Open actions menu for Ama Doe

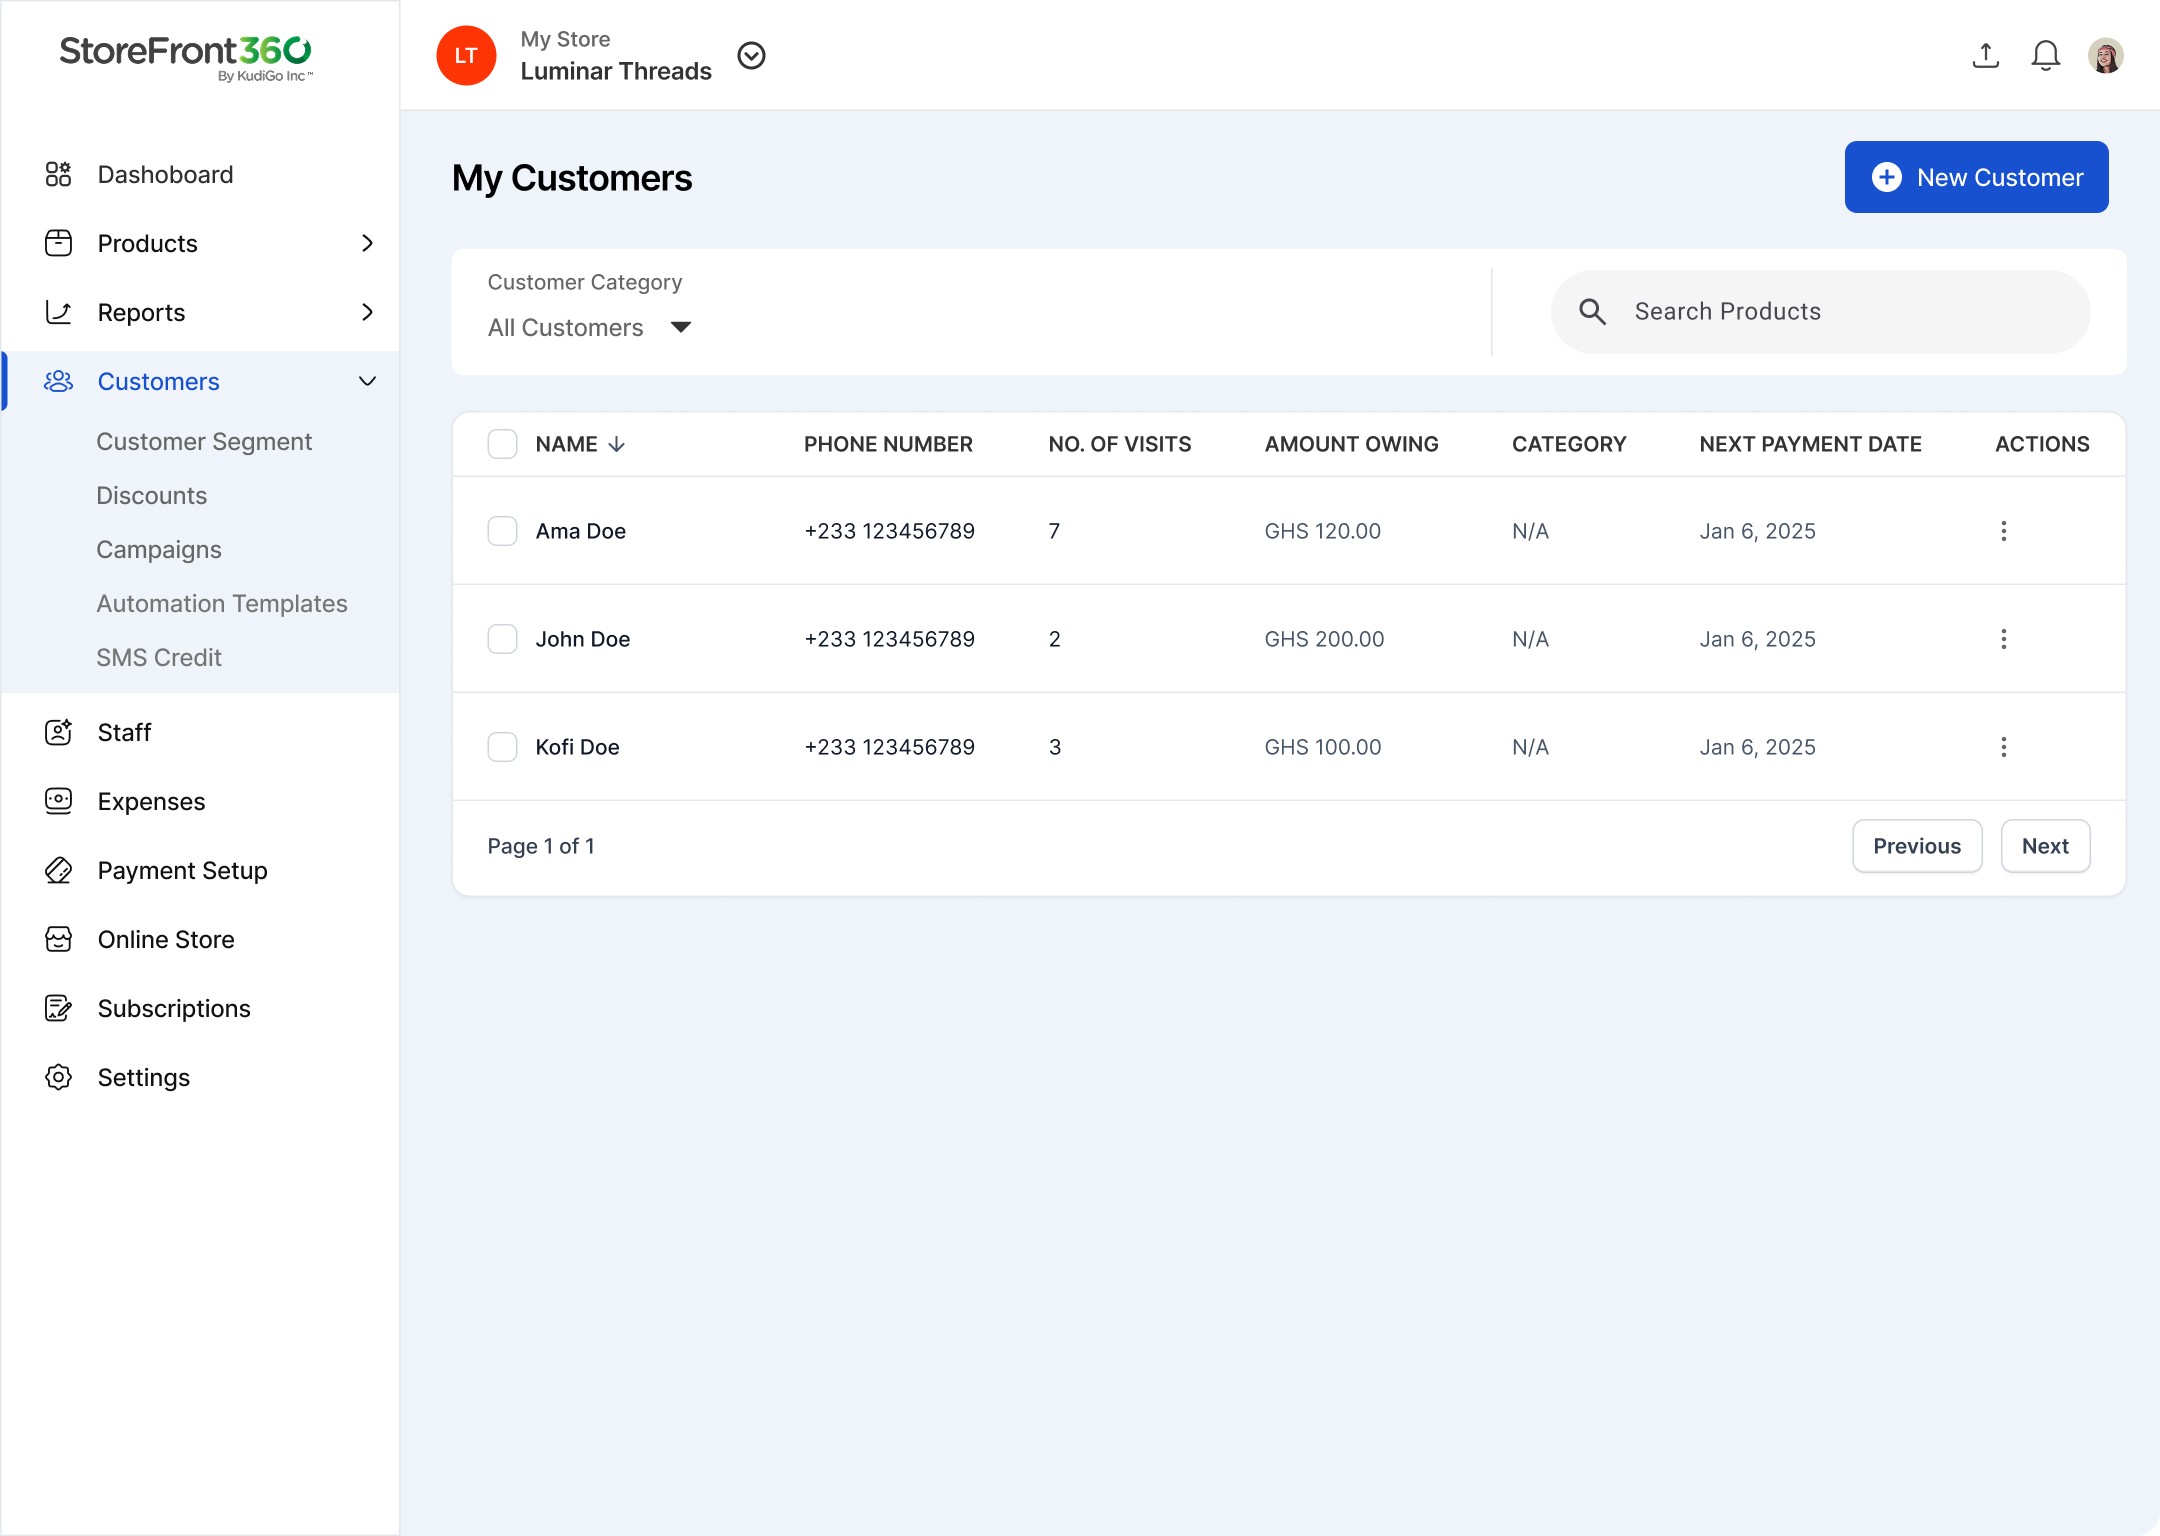point(2003,531)
